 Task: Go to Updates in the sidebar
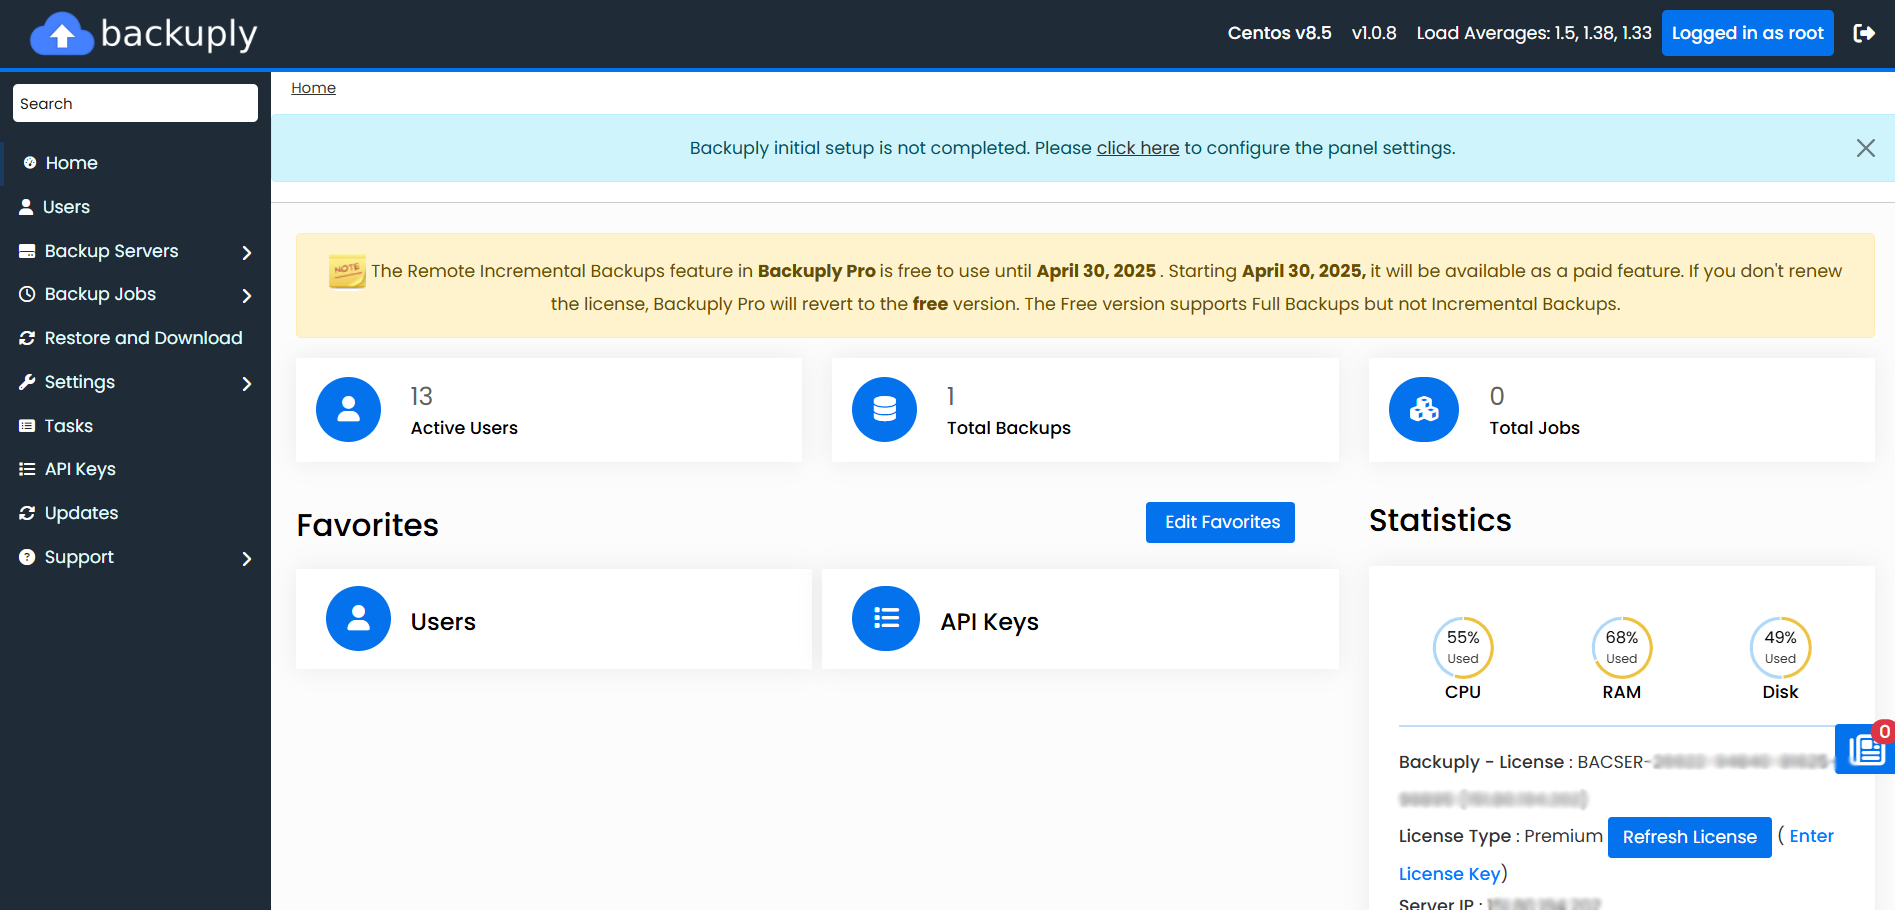click(81, 513)
